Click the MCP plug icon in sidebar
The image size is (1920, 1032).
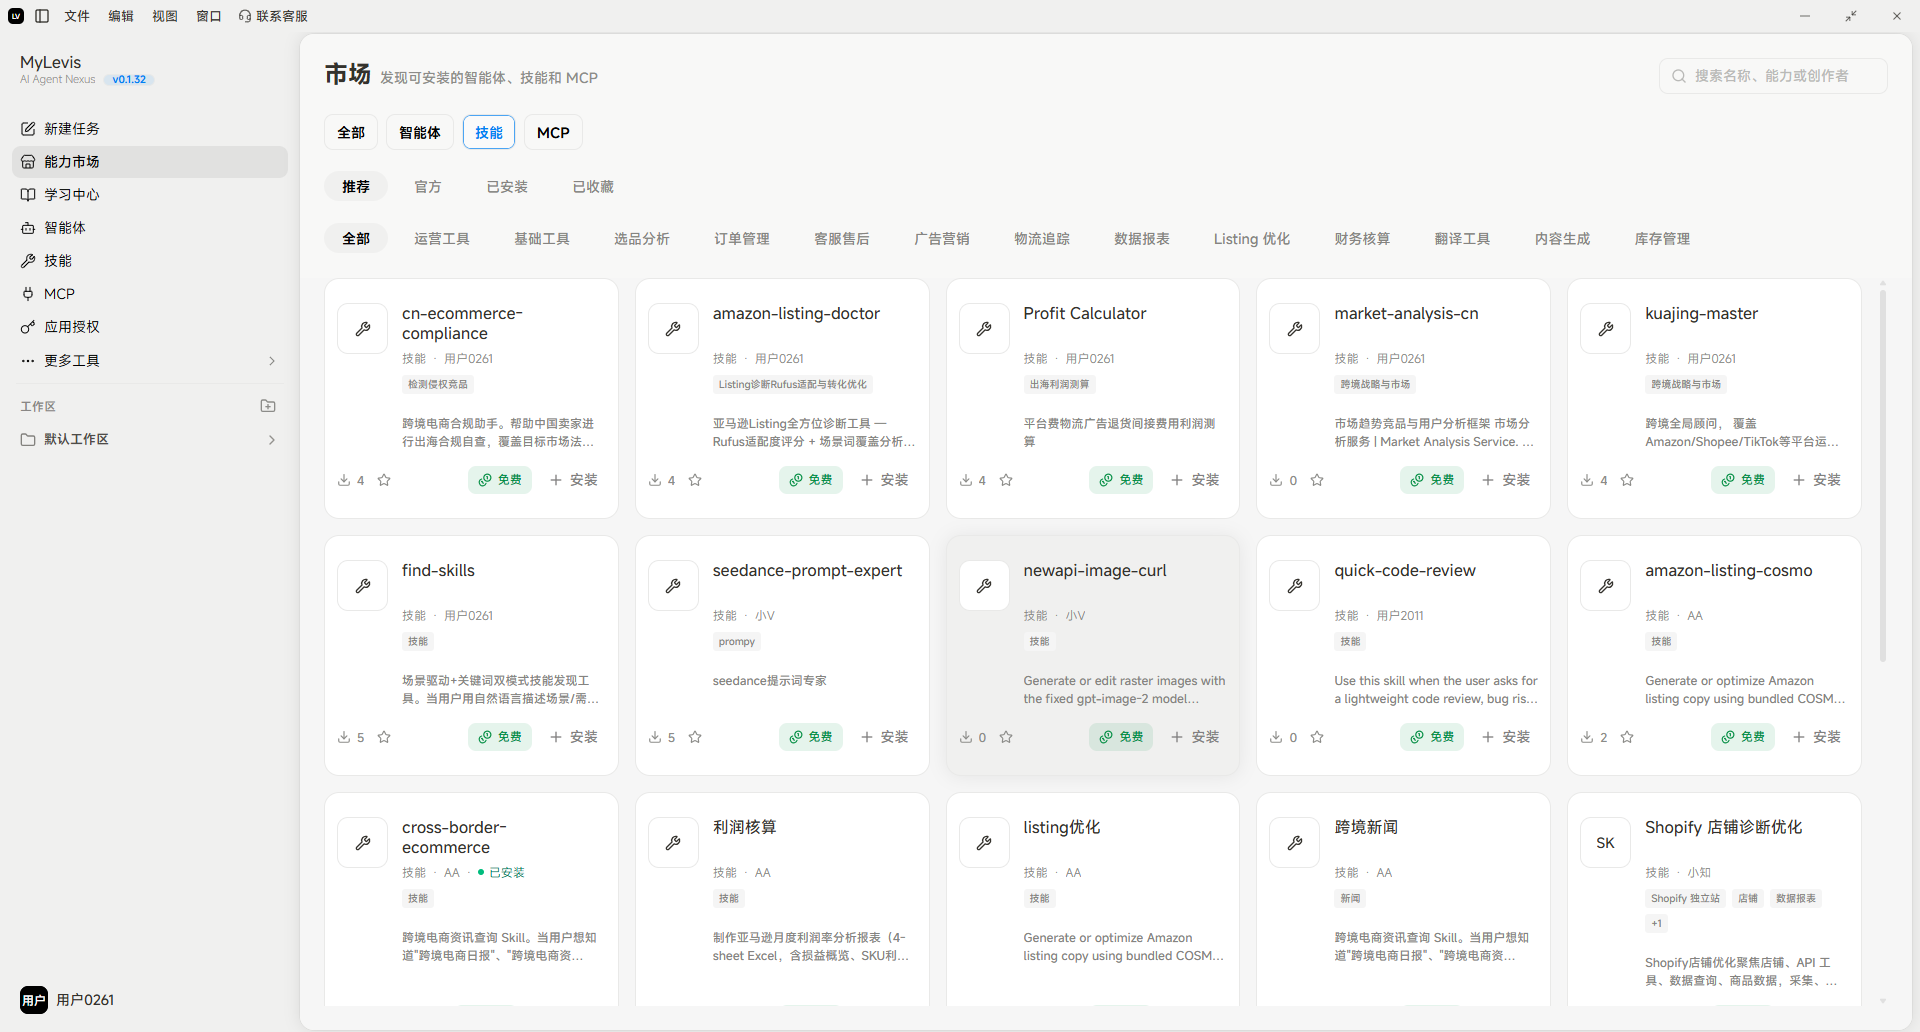click(28, 294)
